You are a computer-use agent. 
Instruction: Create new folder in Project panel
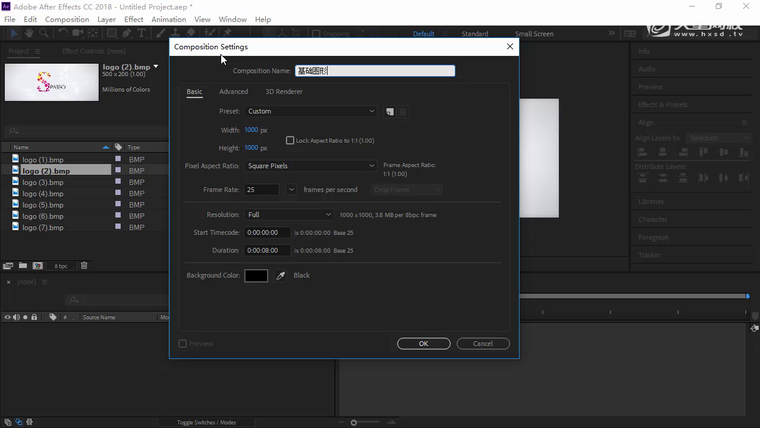22,266
